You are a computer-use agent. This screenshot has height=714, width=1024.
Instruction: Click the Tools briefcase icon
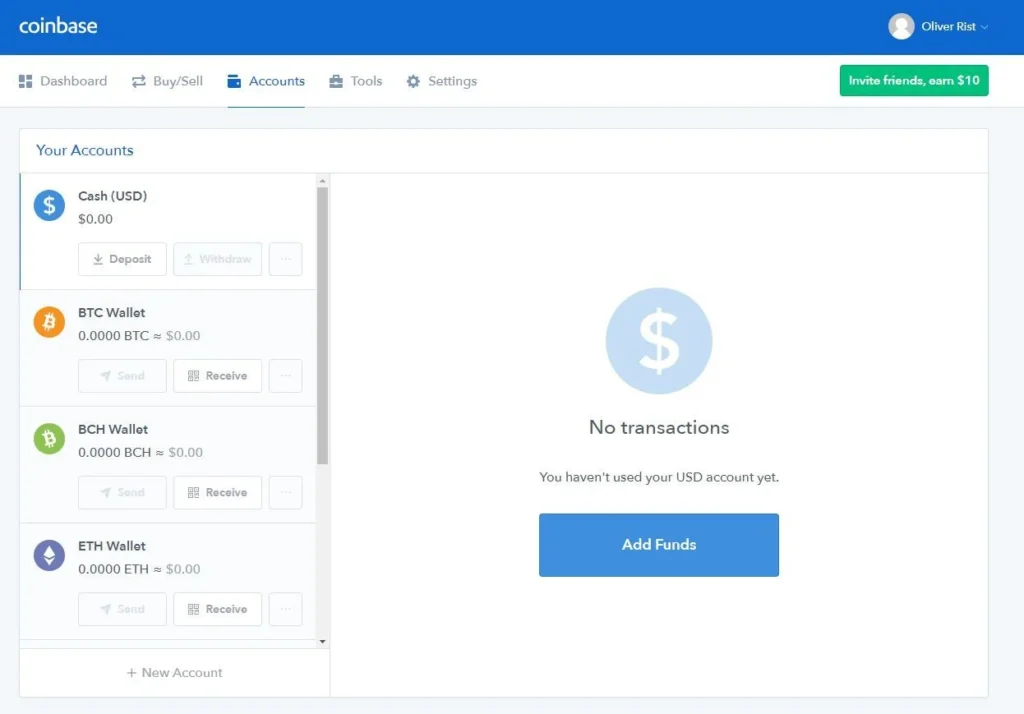point(336,81)
